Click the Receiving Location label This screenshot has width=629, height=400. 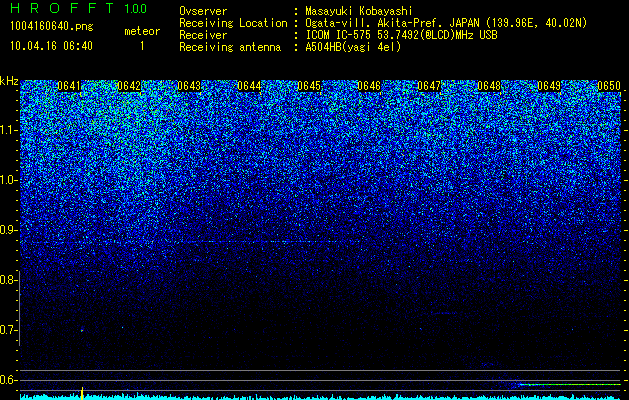233,24
